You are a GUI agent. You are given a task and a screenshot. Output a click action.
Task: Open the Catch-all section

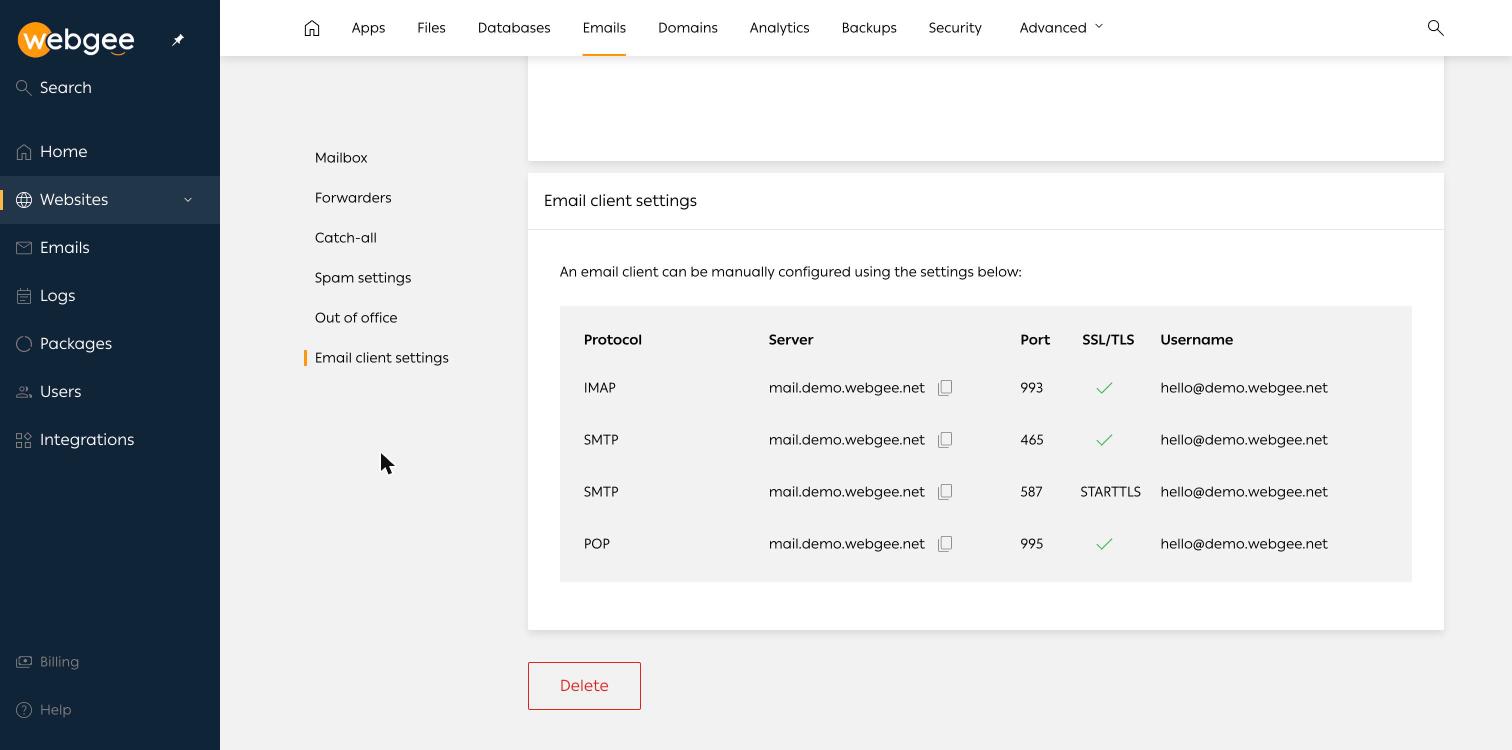pos(346,238)
